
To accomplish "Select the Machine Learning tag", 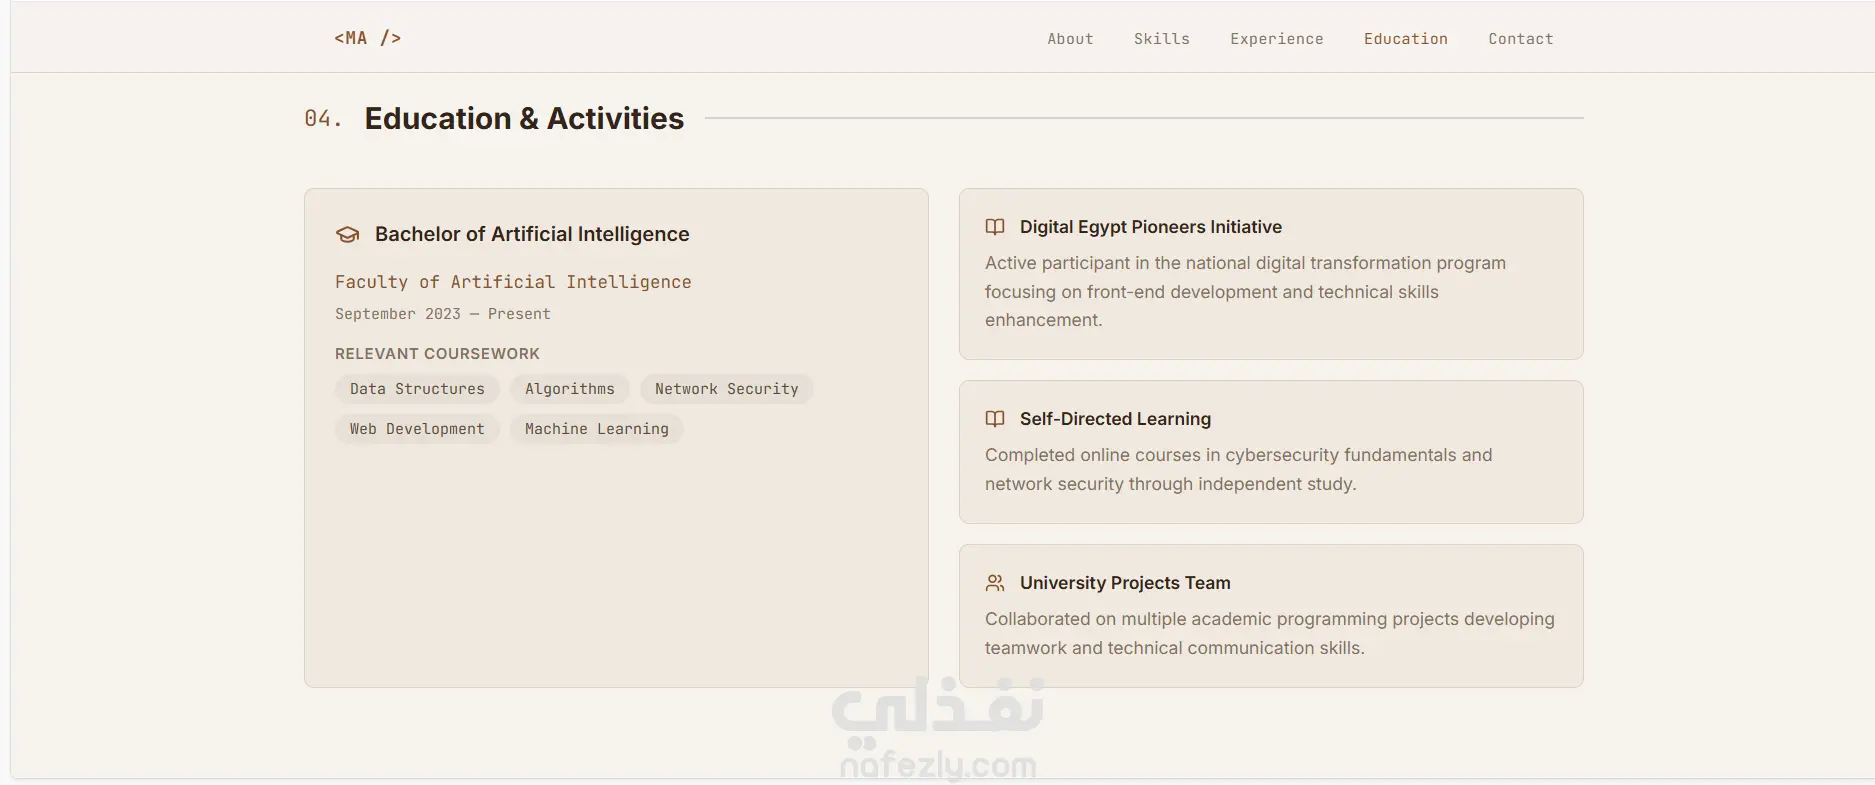I will pos(596,429).
